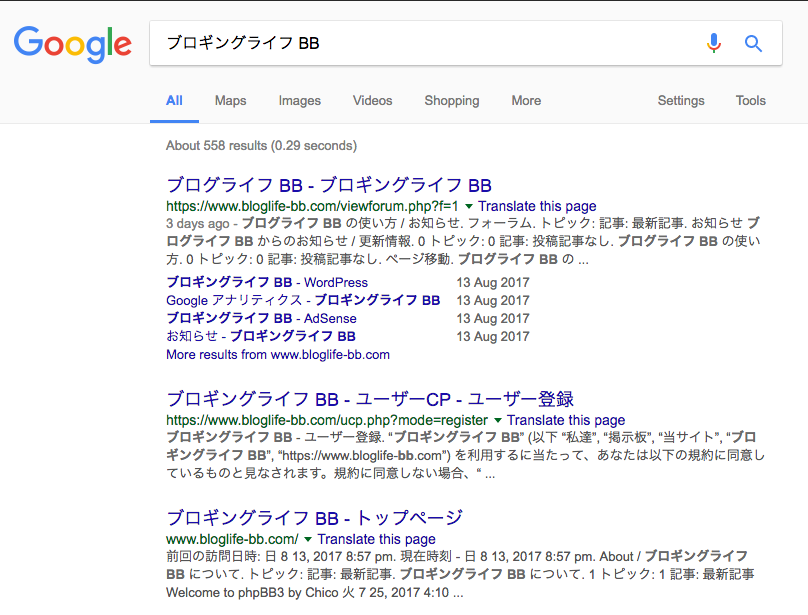The image size is (808, 615).
Task: Open search Settings menu
Action: tap(681, 101)
